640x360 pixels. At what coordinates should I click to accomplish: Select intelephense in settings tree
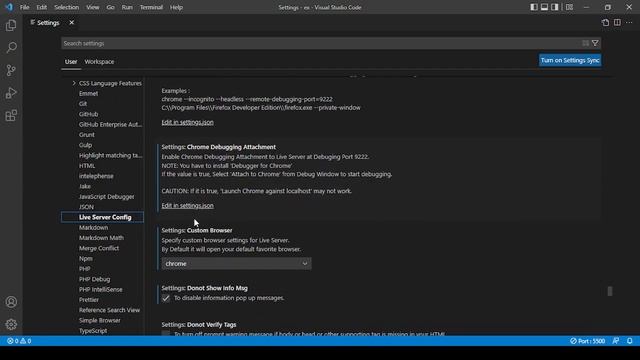(x=96, y=176)
